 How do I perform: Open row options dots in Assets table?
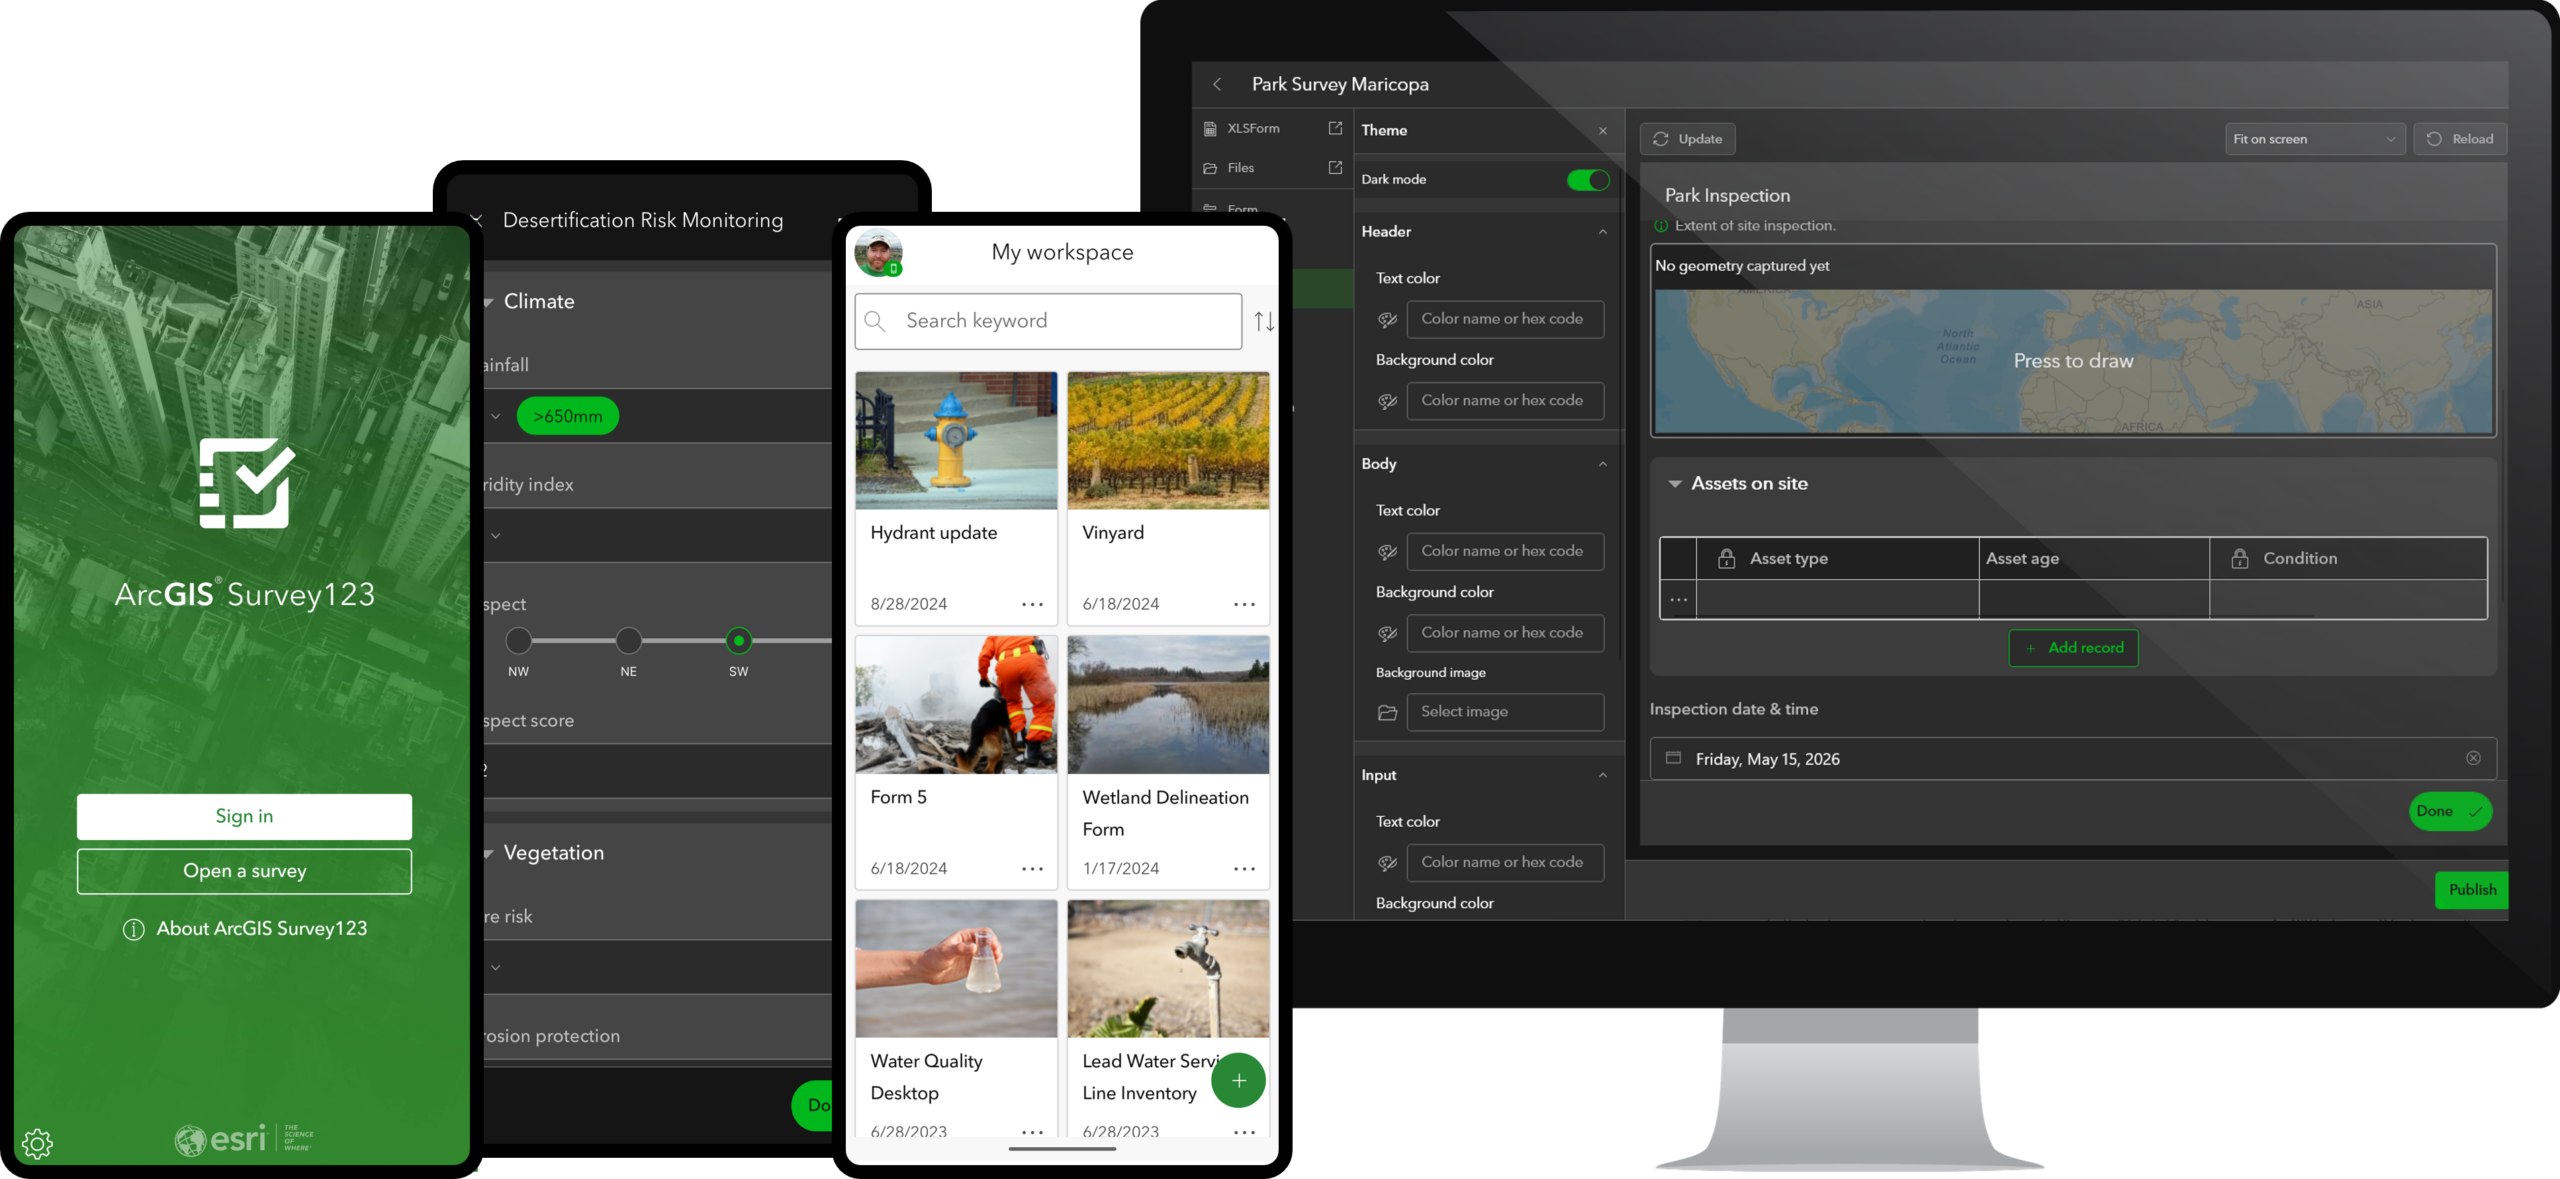1678,600
